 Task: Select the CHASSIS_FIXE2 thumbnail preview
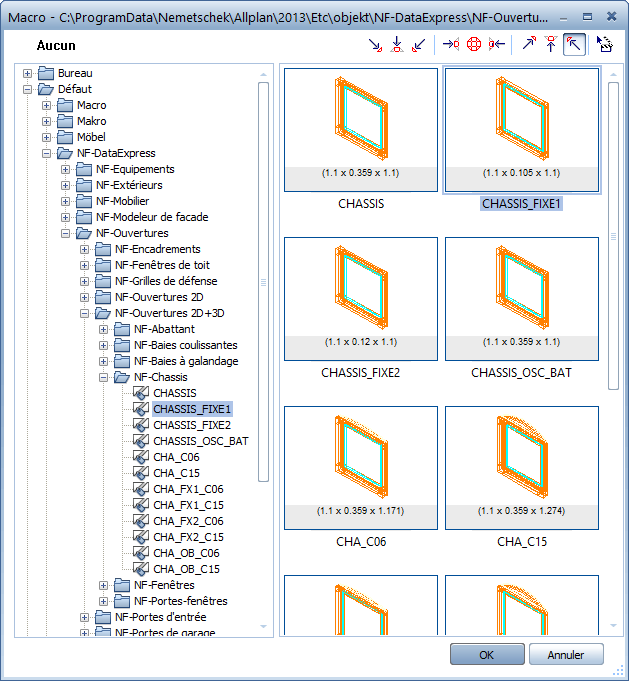pyautogui.click(x=361, y=299)
